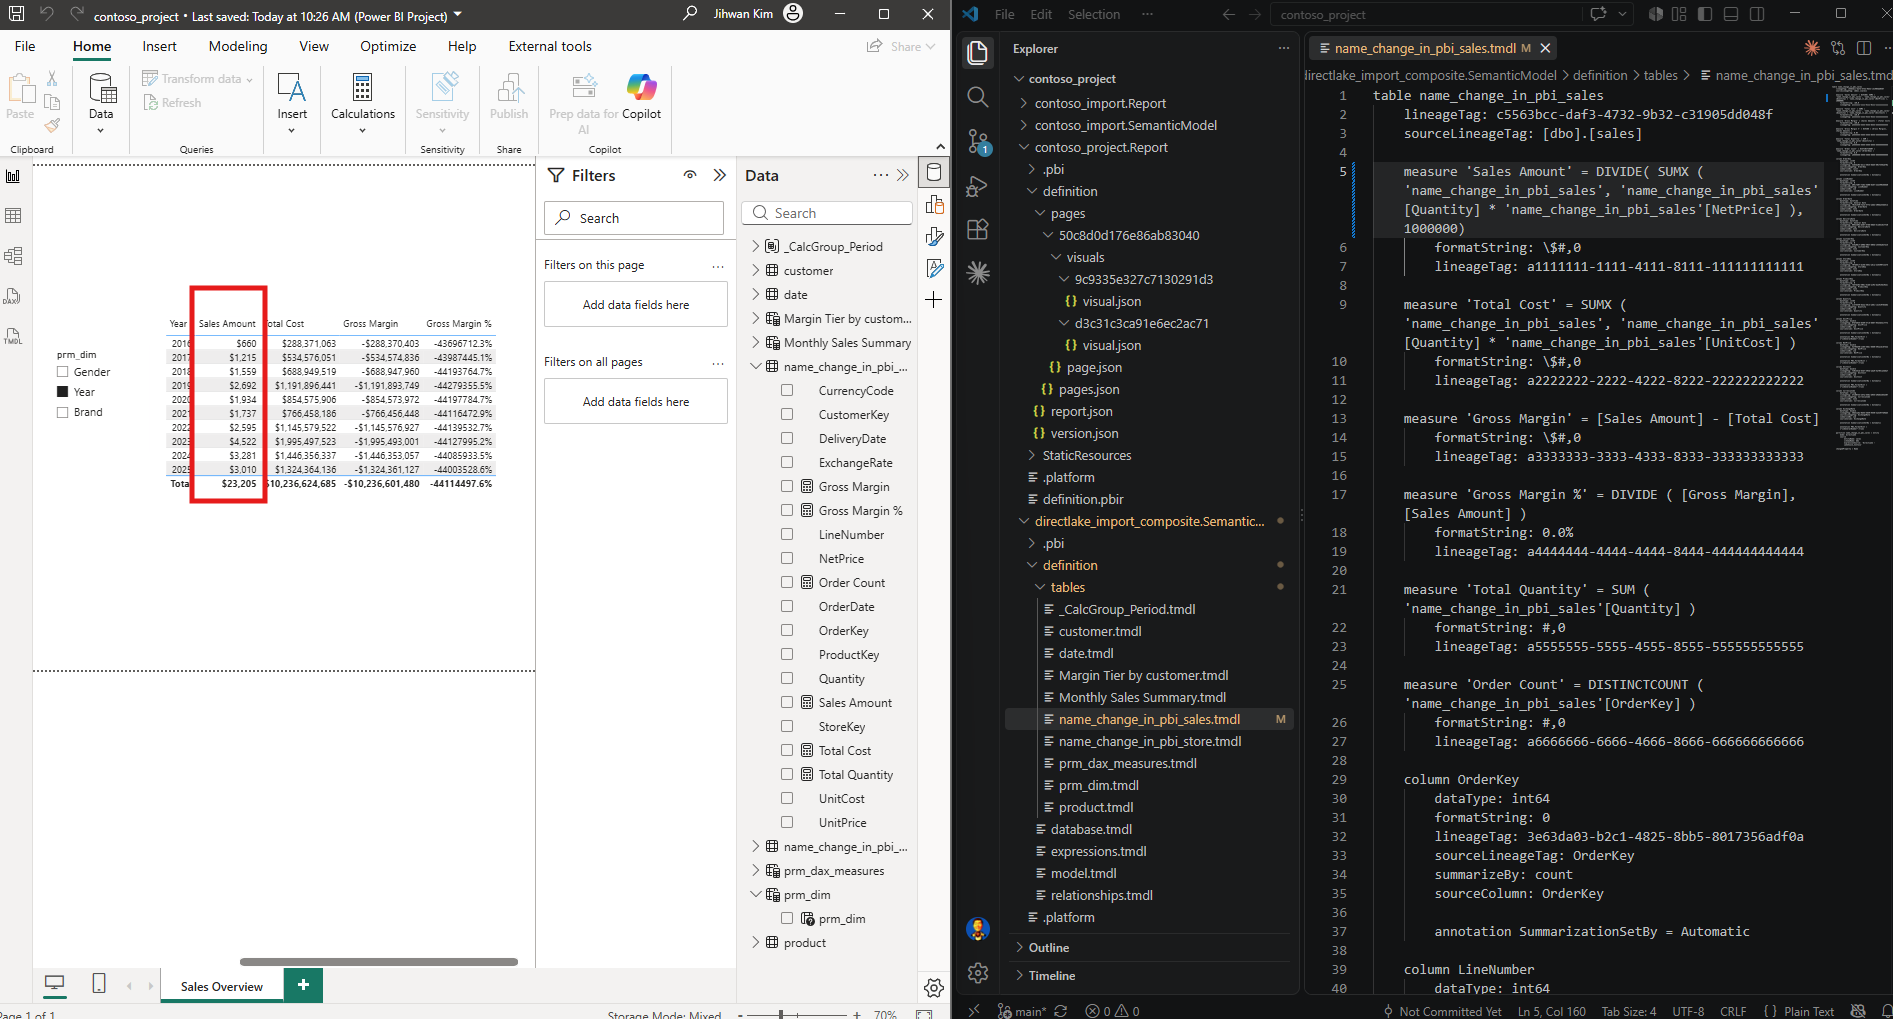The width and height of the screenshot is (1893, 1019).
Task: Open VS Code Selection menu
Action: coord(1094,14)
